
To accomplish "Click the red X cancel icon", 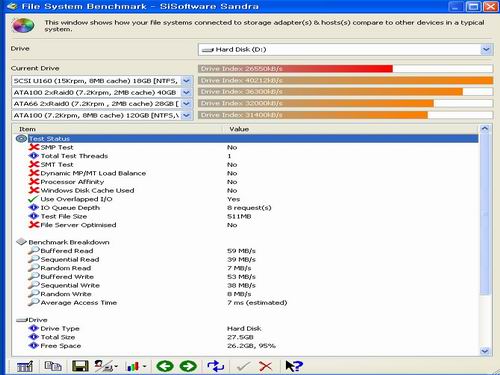I will (x=266, y=366).
